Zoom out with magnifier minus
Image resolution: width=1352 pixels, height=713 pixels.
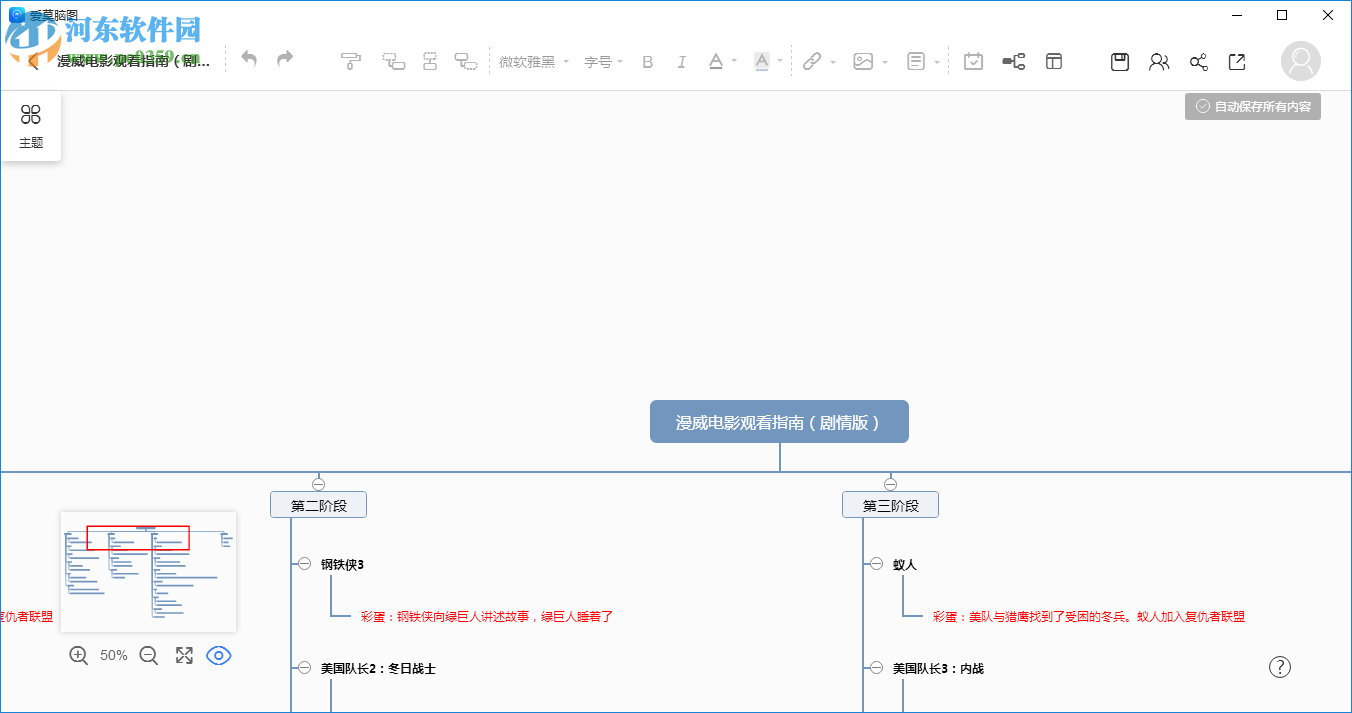tap(148, 655)
